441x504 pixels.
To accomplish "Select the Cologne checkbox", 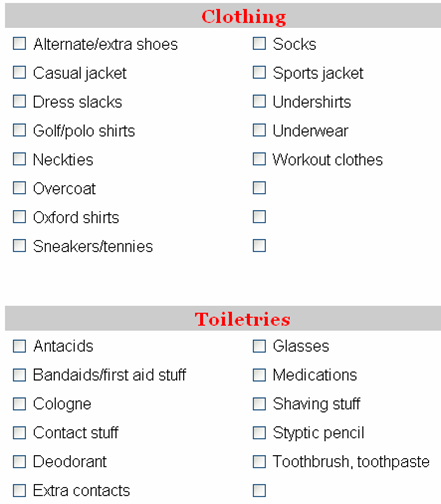I will [x=19, y=404].
